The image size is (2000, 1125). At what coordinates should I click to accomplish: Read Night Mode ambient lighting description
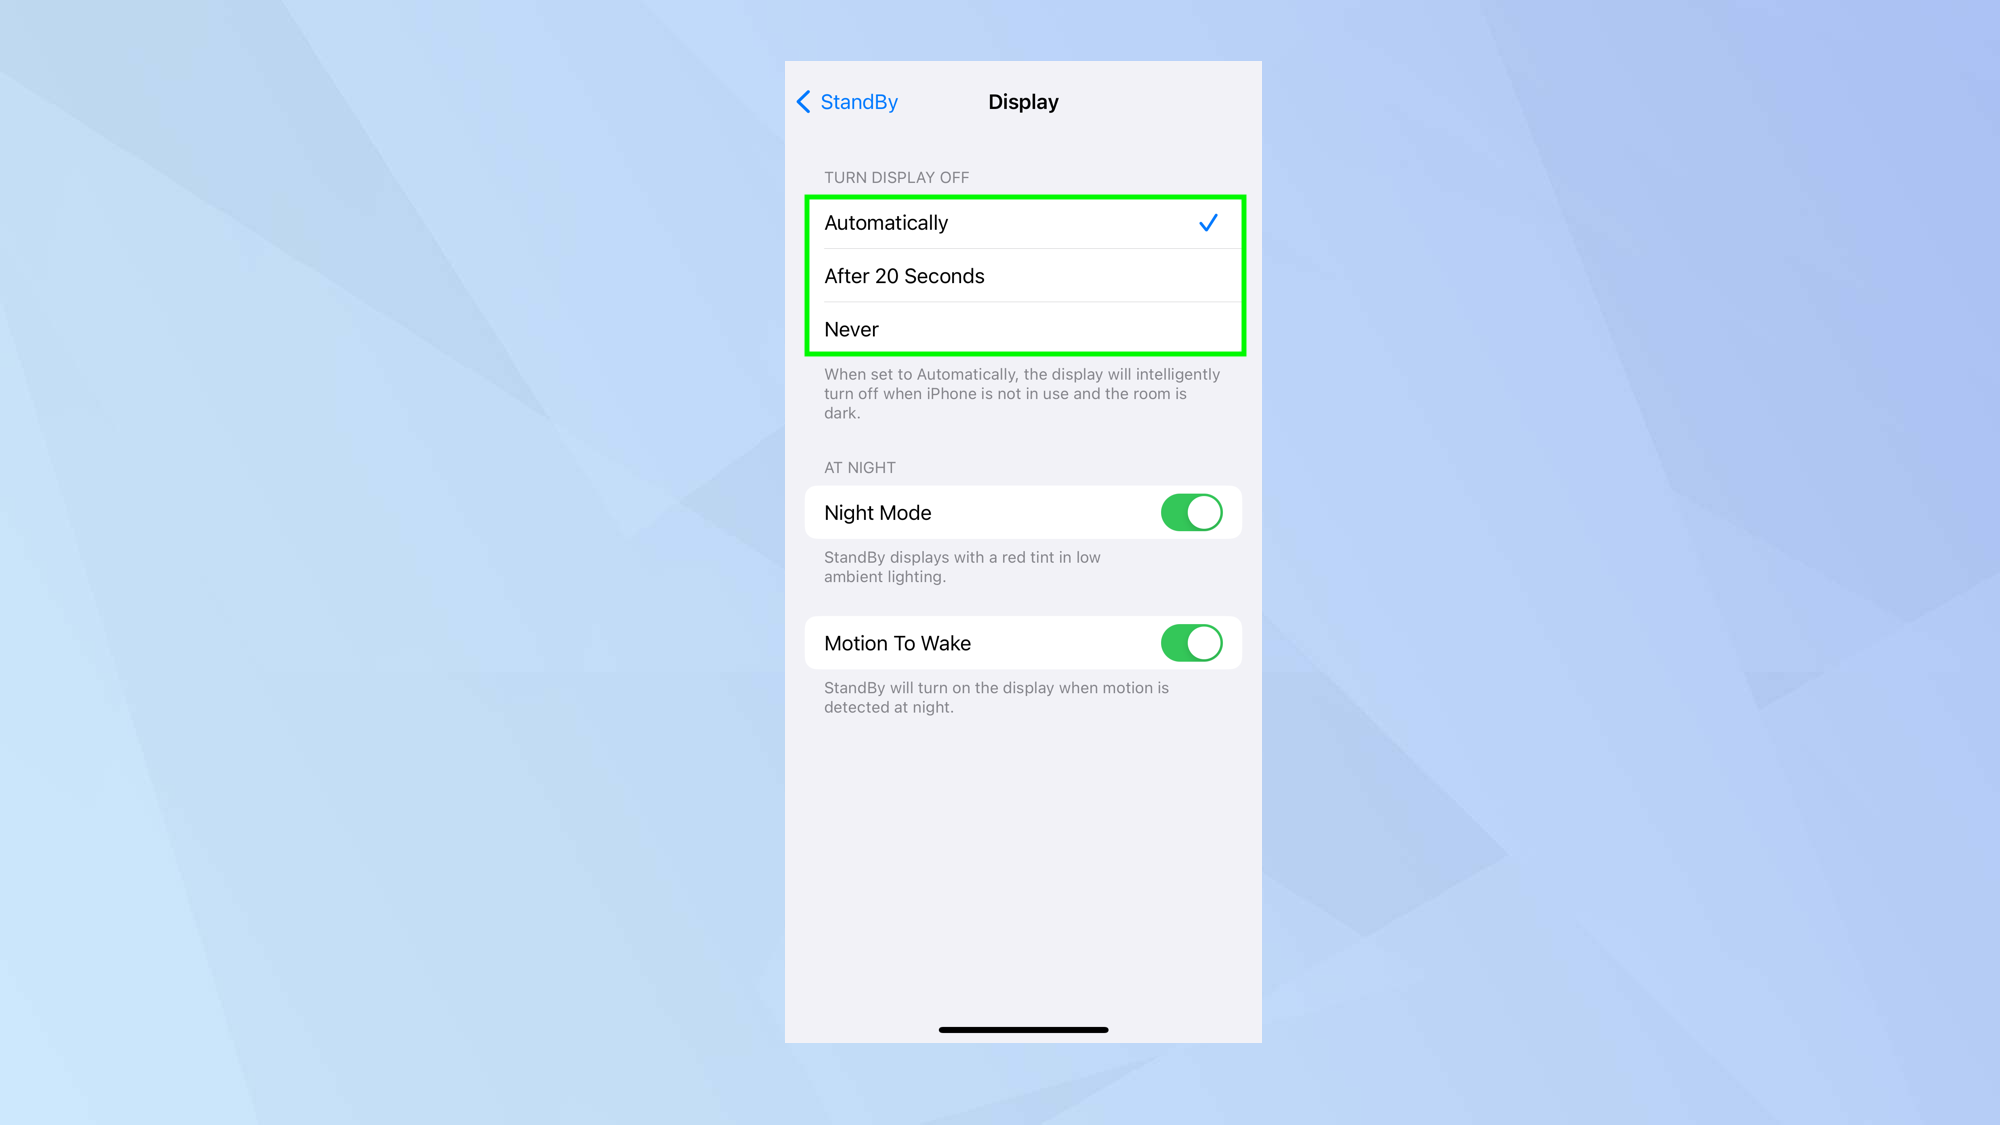[962, 567]
